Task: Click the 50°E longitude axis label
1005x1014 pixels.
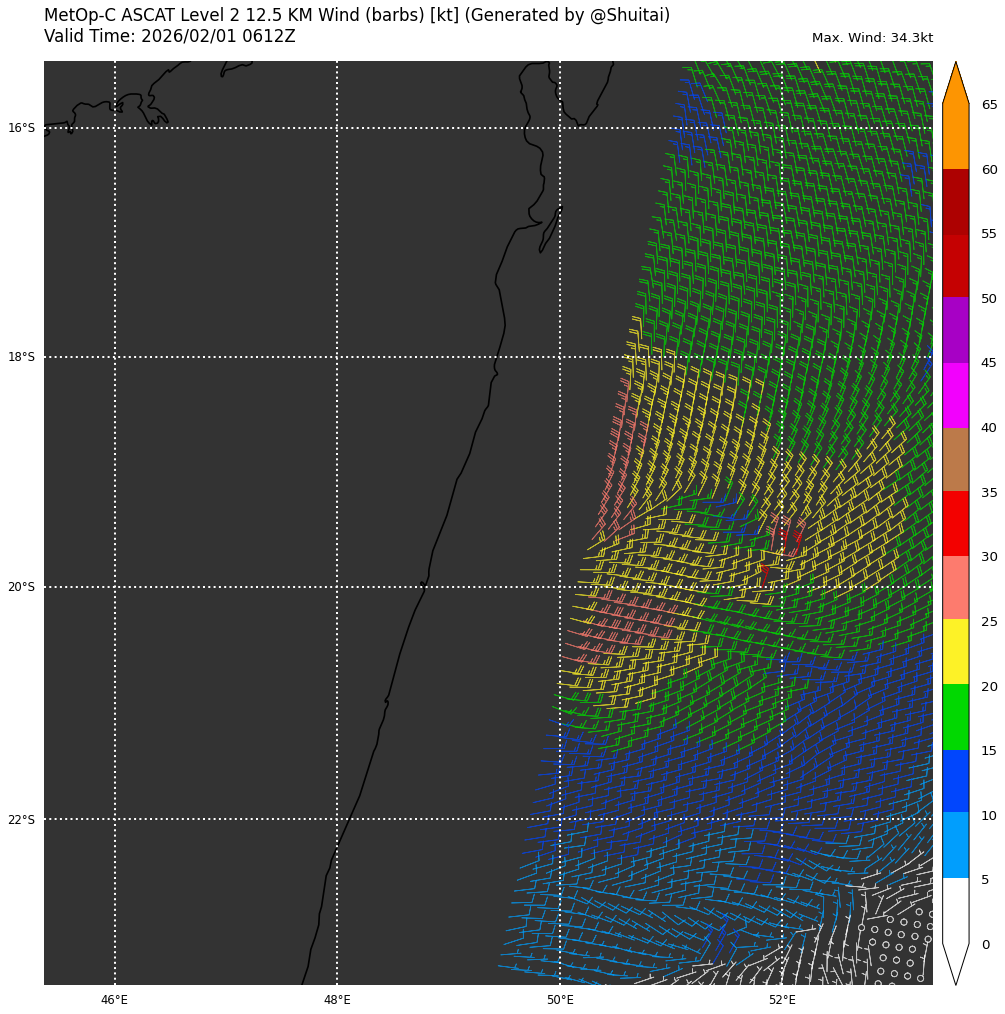Action: (x=560, y=1000)
